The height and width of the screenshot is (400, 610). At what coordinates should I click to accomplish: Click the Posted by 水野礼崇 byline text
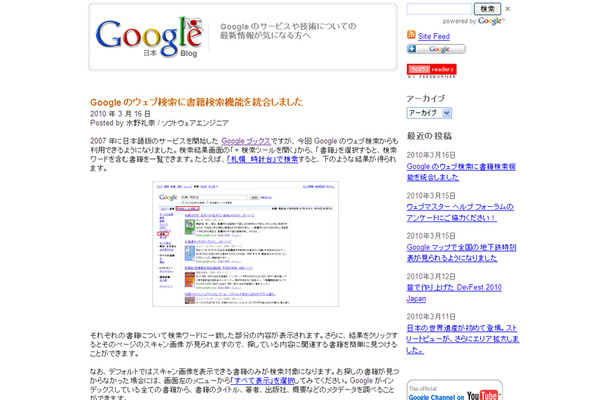tap(159, 123)
